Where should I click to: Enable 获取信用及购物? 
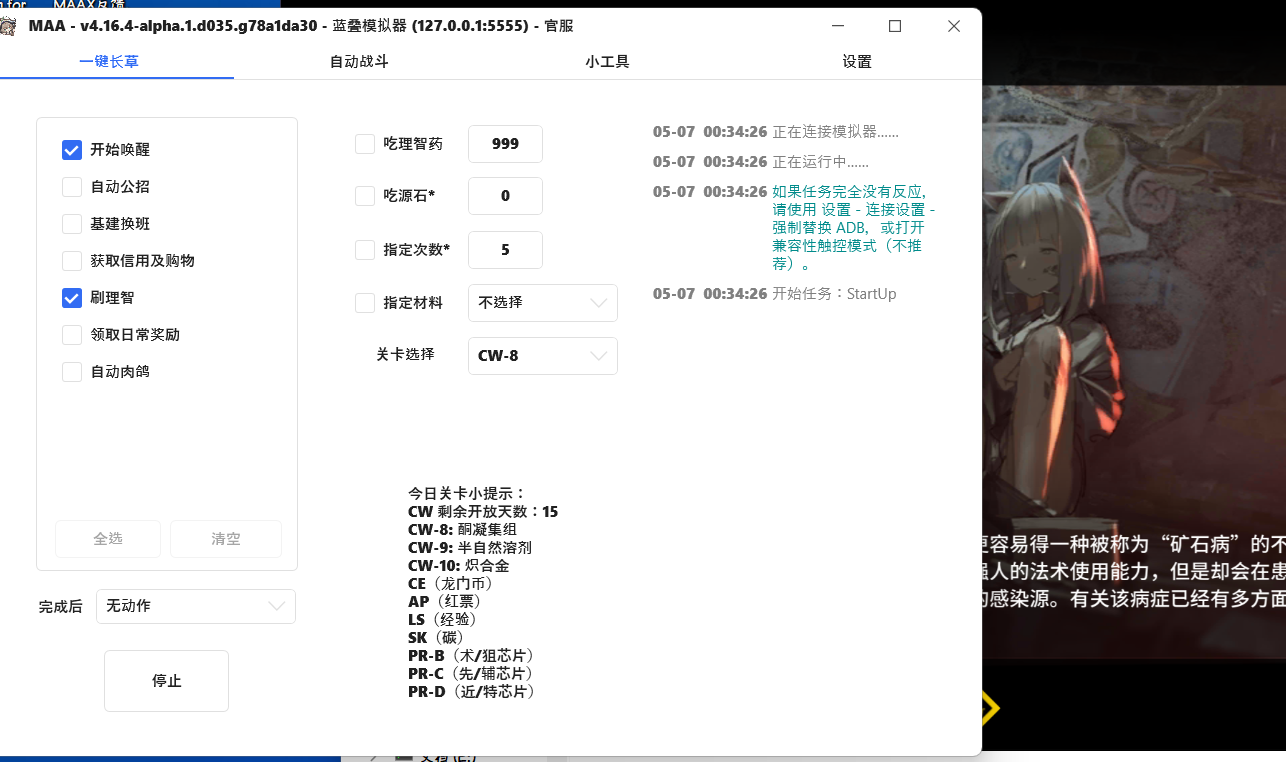(x=71, y=260)
